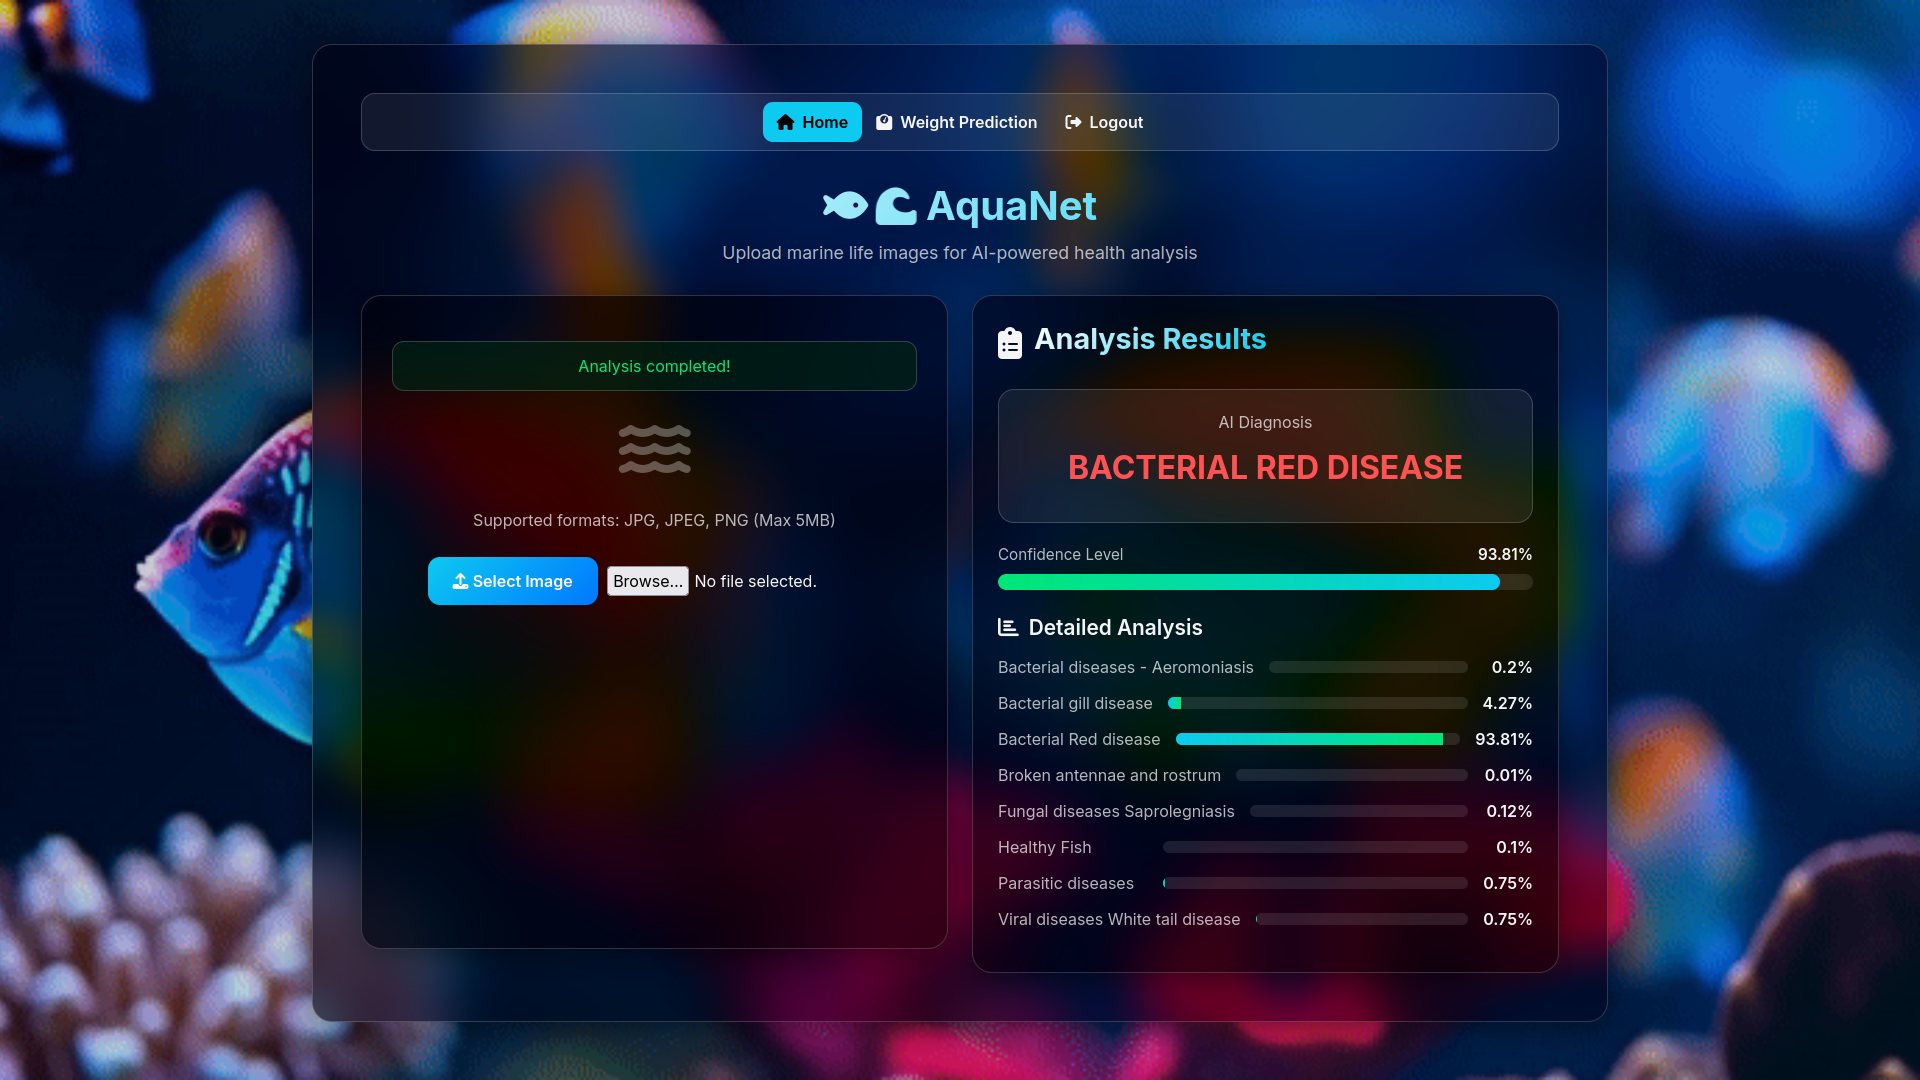Click the BACTERIAL RED DISEASE diagnosis card
This screenshot has height=1080, width=1920.
[1264, 456]
